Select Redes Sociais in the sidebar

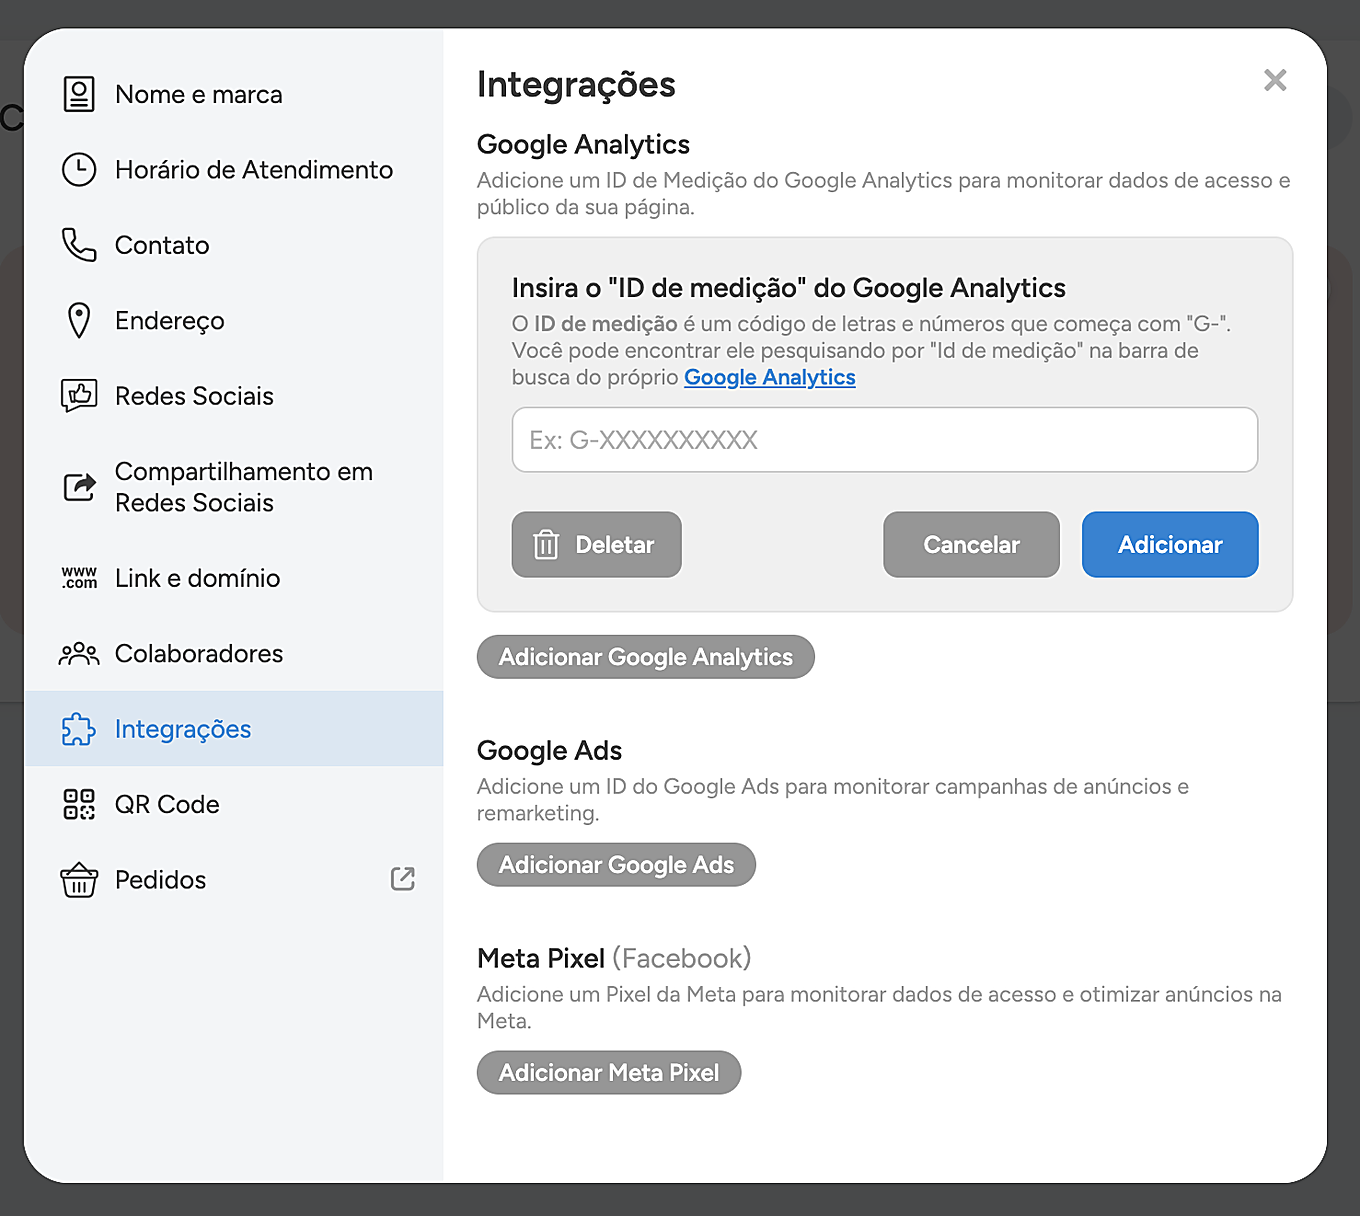(x=234, y=396)
